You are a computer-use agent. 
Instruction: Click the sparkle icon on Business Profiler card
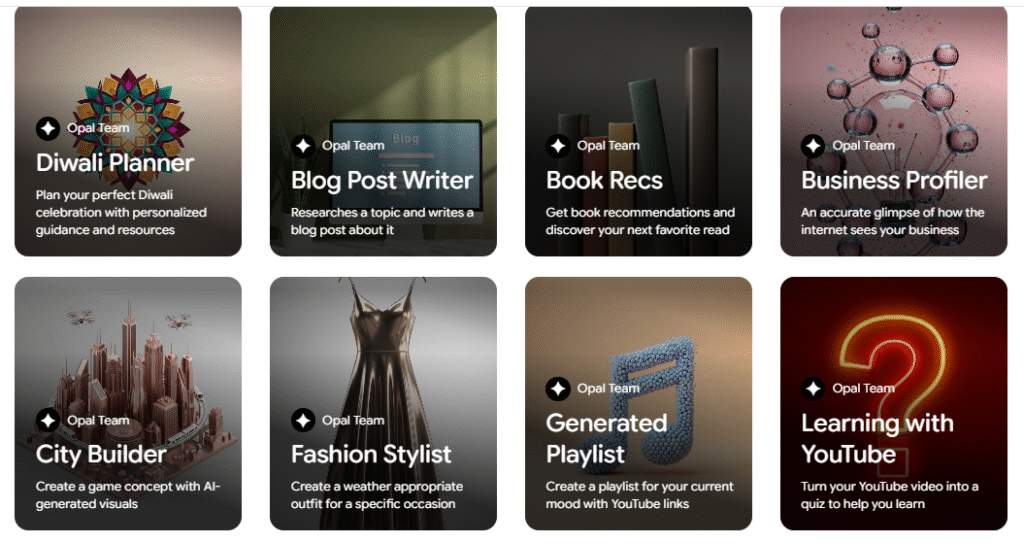click(813, 146)
